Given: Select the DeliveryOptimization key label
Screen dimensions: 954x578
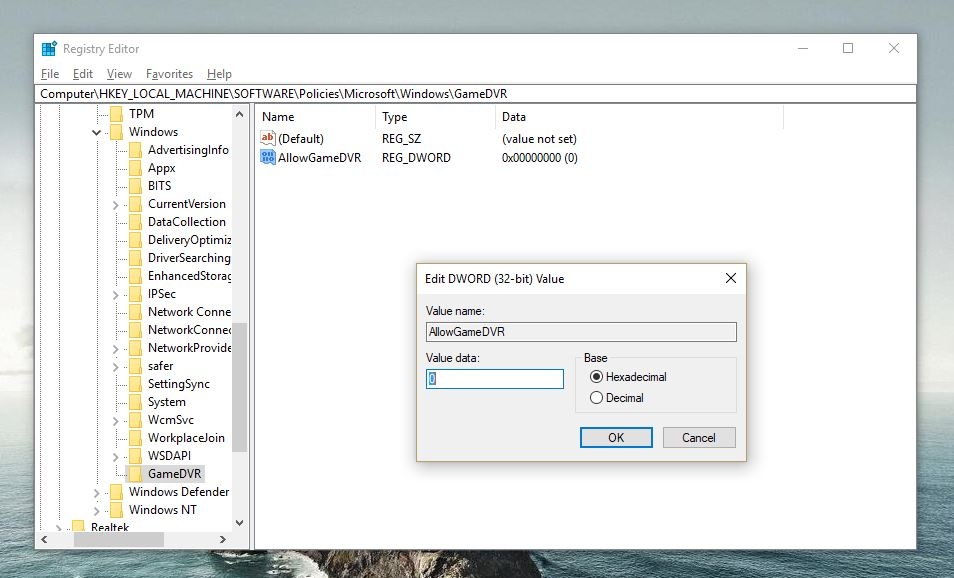Looking at the screenshot, I should [189, 240].
